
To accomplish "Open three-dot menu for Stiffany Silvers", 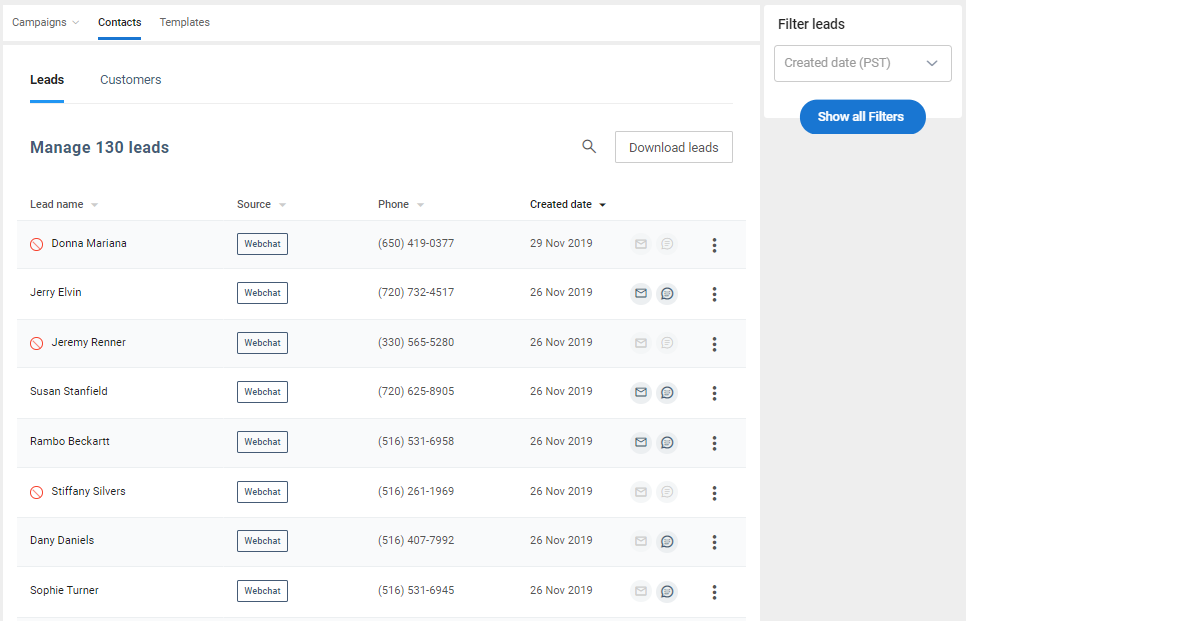I will (714, 493).
